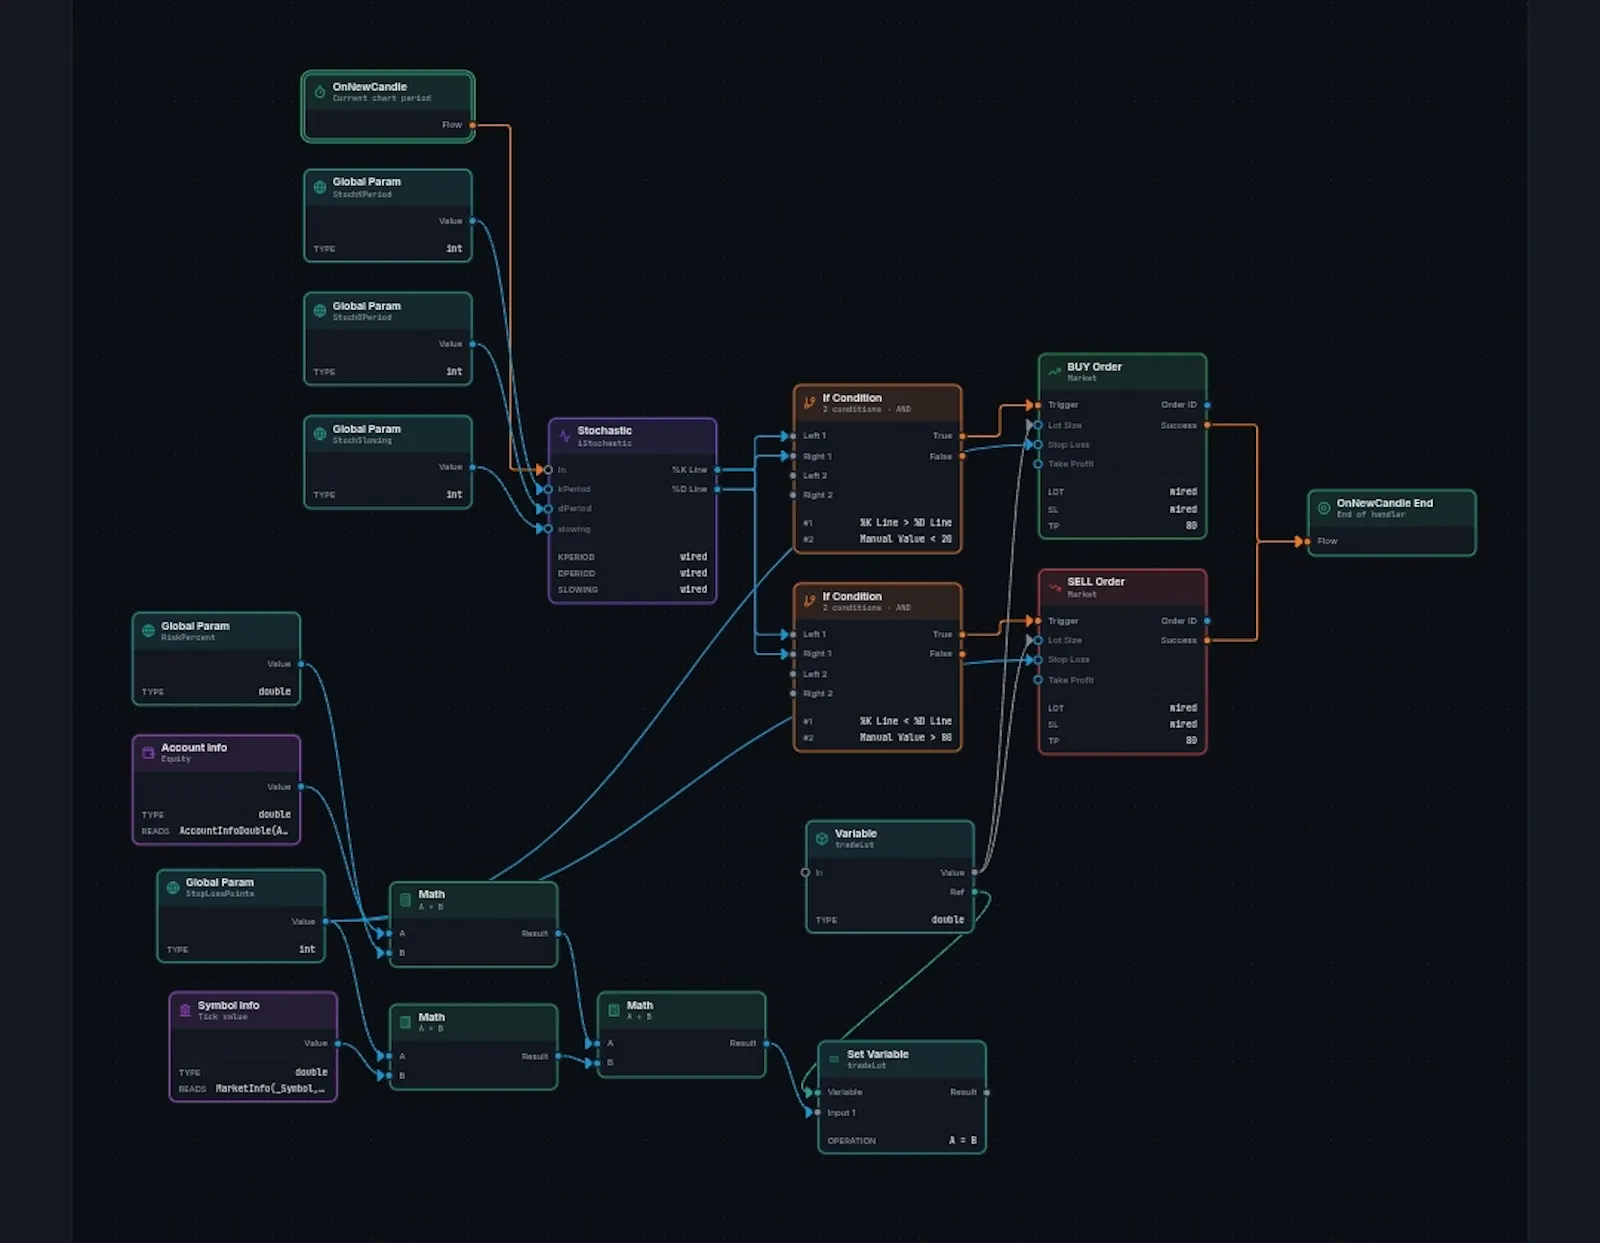Click the 'AccountInfoDouble(A…' reads text
Screen dimensions: 1600x1243
click(x=234, y=831)
